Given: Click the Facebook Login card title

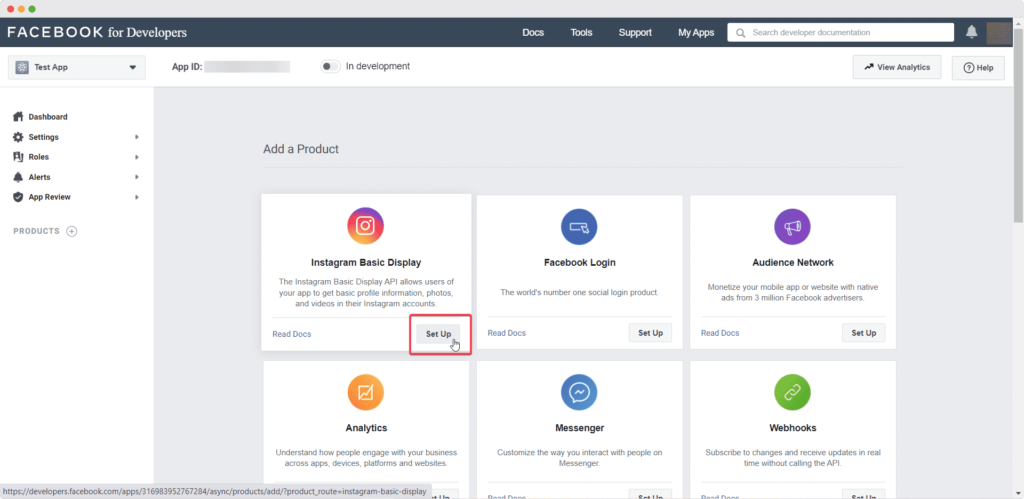Looking at the screenshot, I should 579,263.
